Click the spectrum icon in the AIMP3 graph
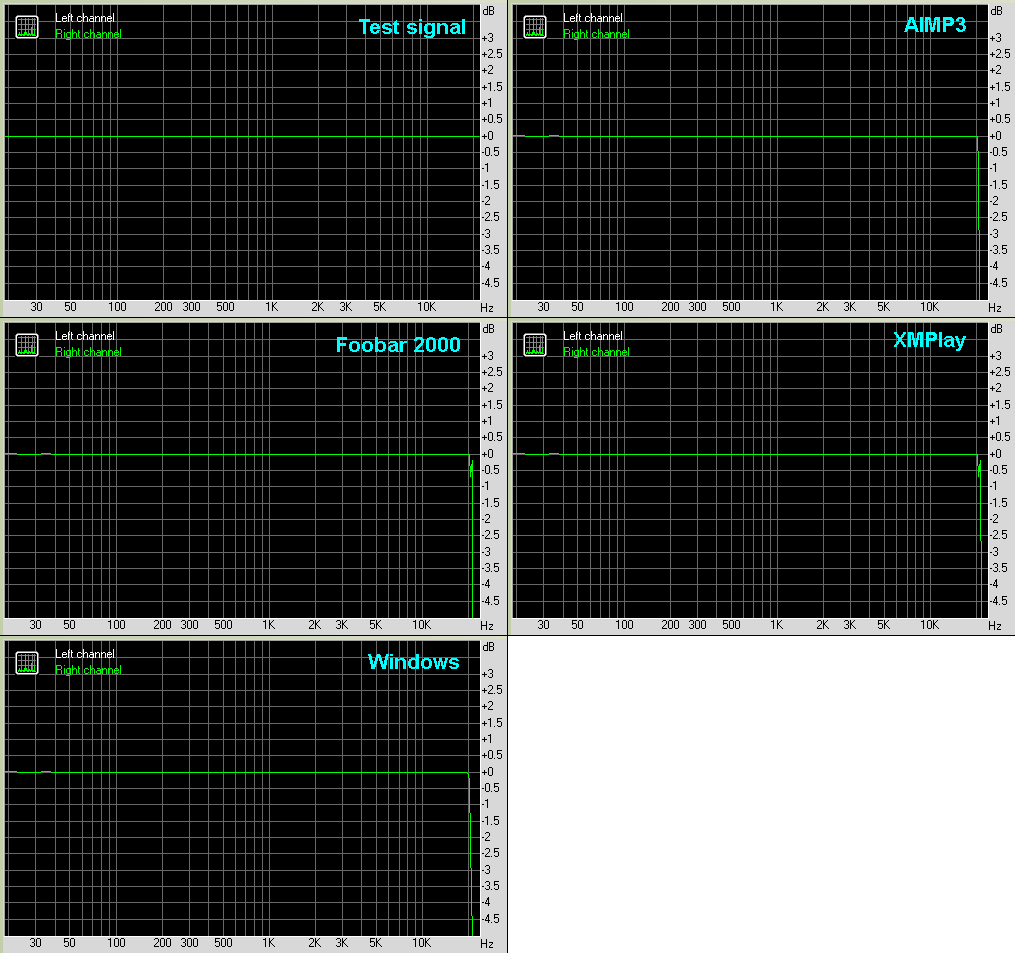 [535, 27]
